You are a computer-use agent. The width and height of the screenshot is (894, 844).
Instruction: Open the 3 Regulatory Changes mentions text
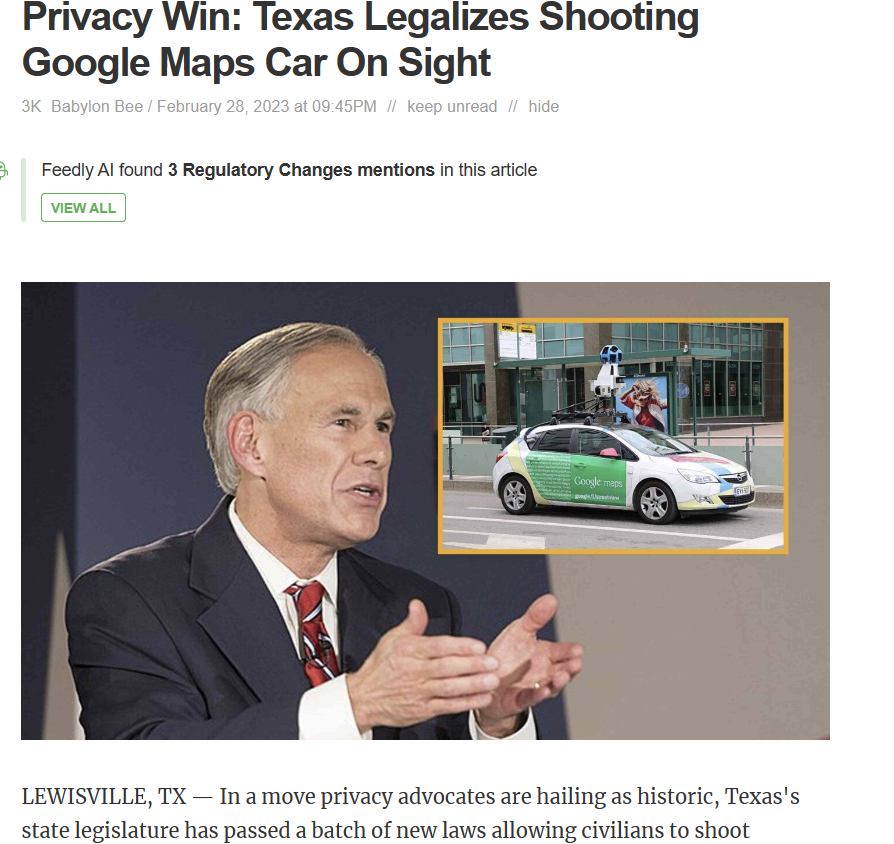(x=301, y=170)
